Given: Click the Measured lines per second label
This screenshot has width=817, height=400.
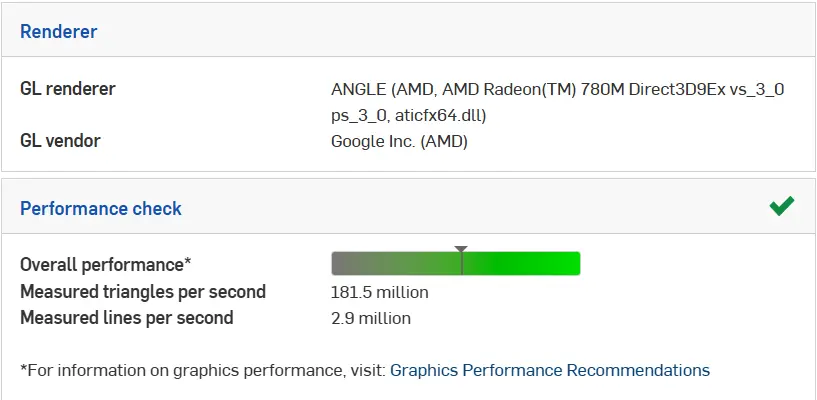Looking at the screenshot, I should pos(127,318).
